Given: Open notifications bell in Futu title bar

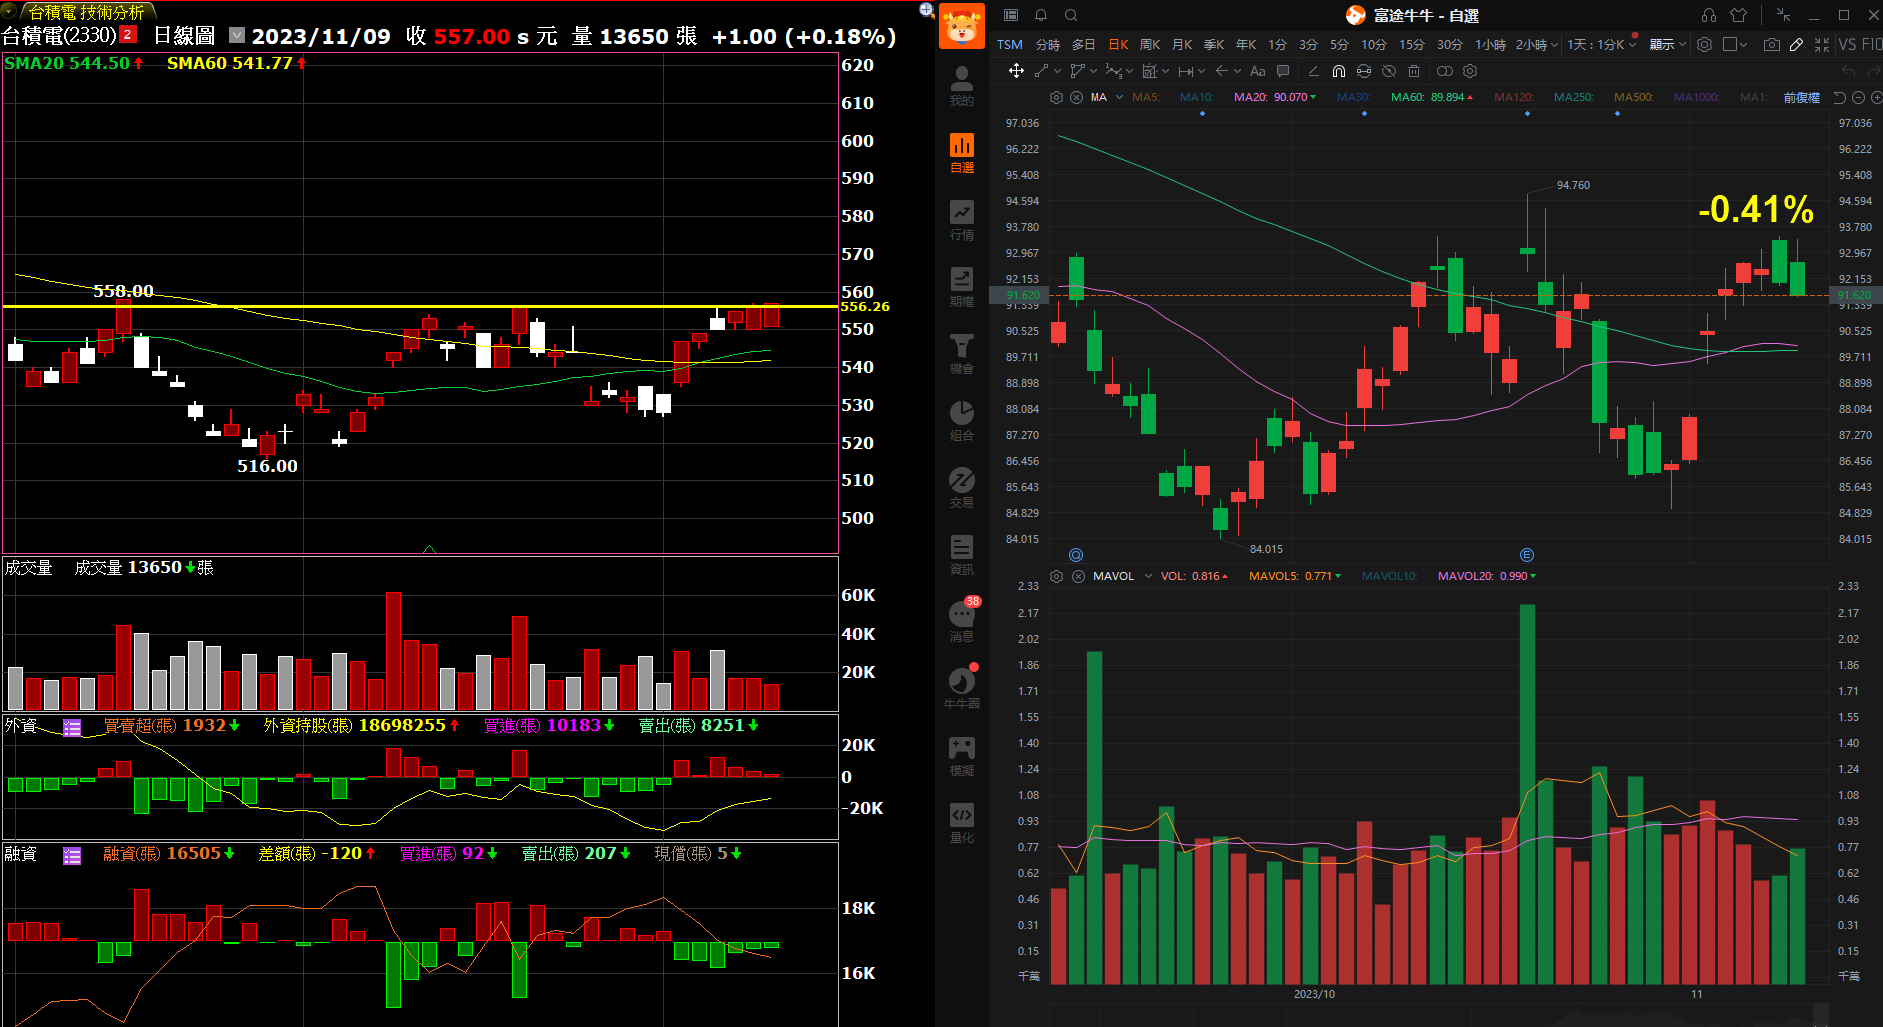Looking at the screenshot, I should [x=1041, y=15].
